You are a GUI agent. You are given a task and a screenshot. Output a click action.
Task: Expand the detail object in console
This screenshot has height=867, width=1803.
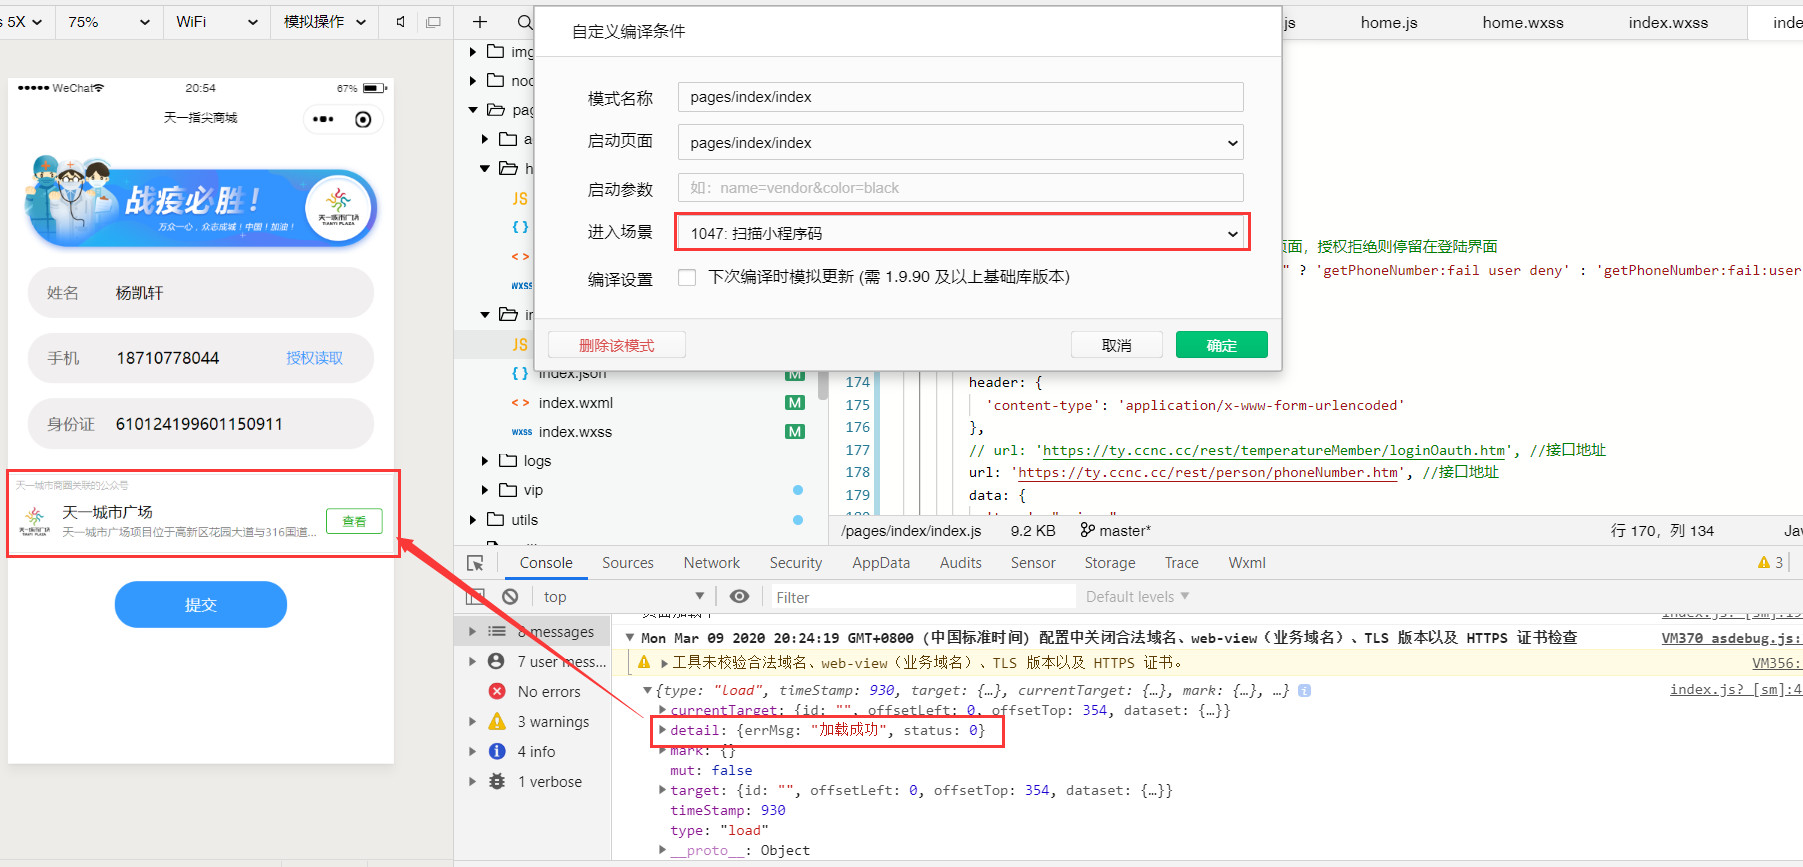(662, 730)
